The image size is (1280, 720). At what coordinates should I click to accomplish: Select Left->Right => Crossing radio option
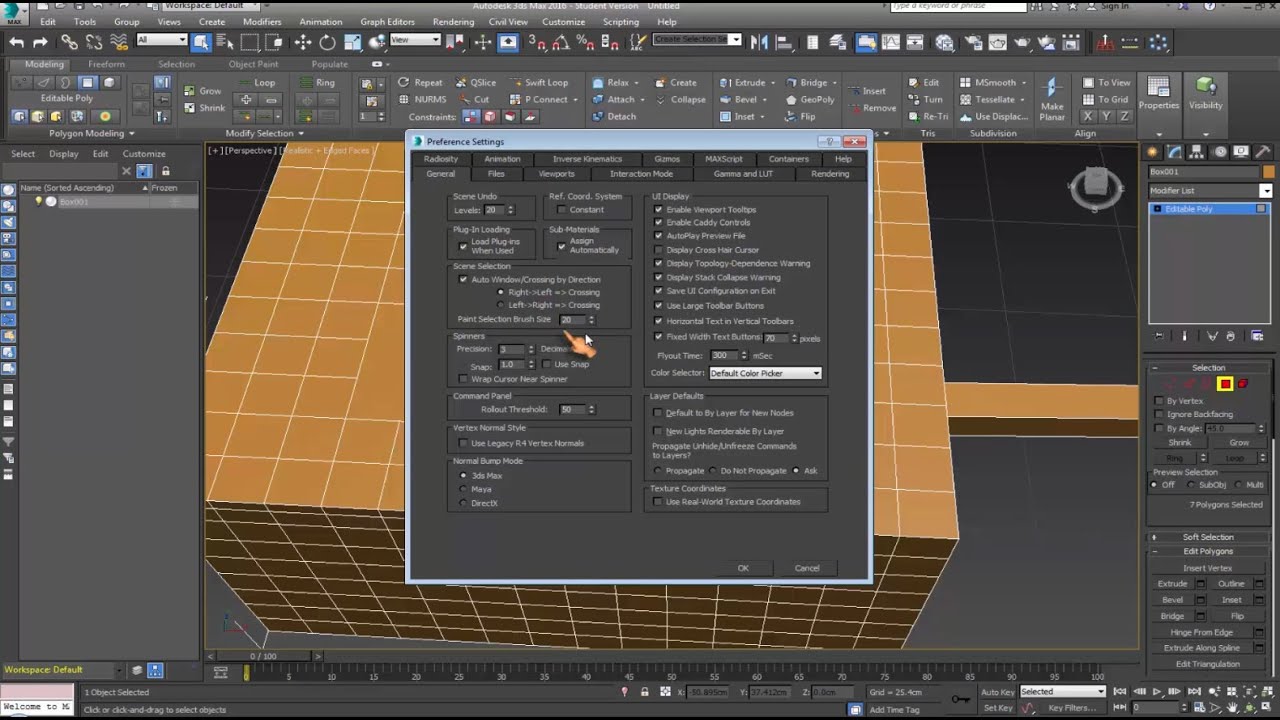[500, 305]
